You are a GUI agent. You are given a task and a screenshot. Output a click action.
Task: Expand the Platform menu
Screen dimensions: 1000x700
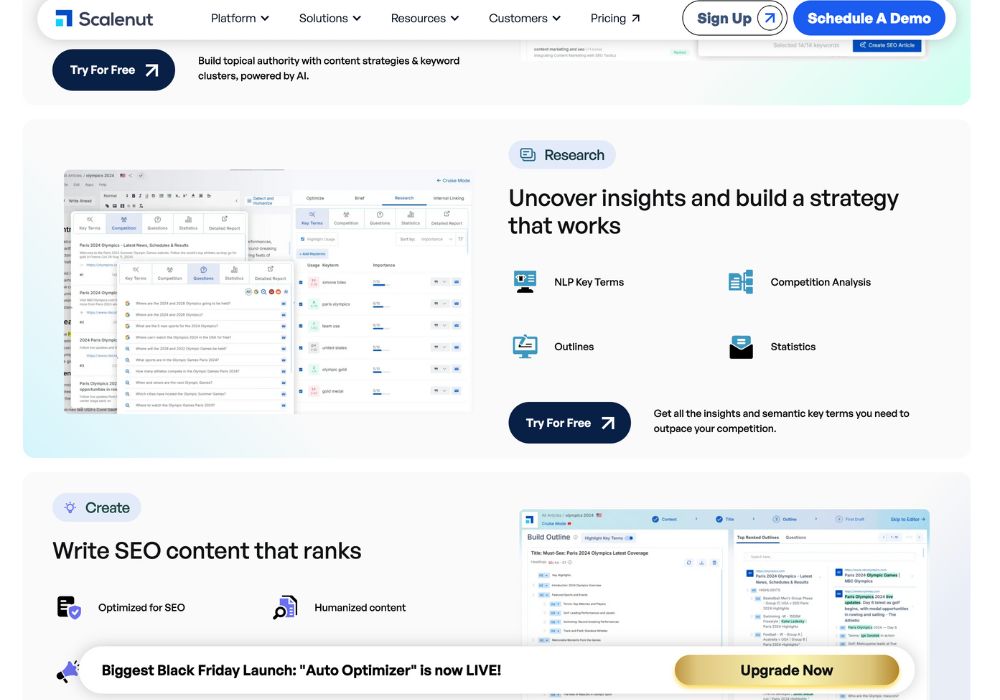click(240, 18)
